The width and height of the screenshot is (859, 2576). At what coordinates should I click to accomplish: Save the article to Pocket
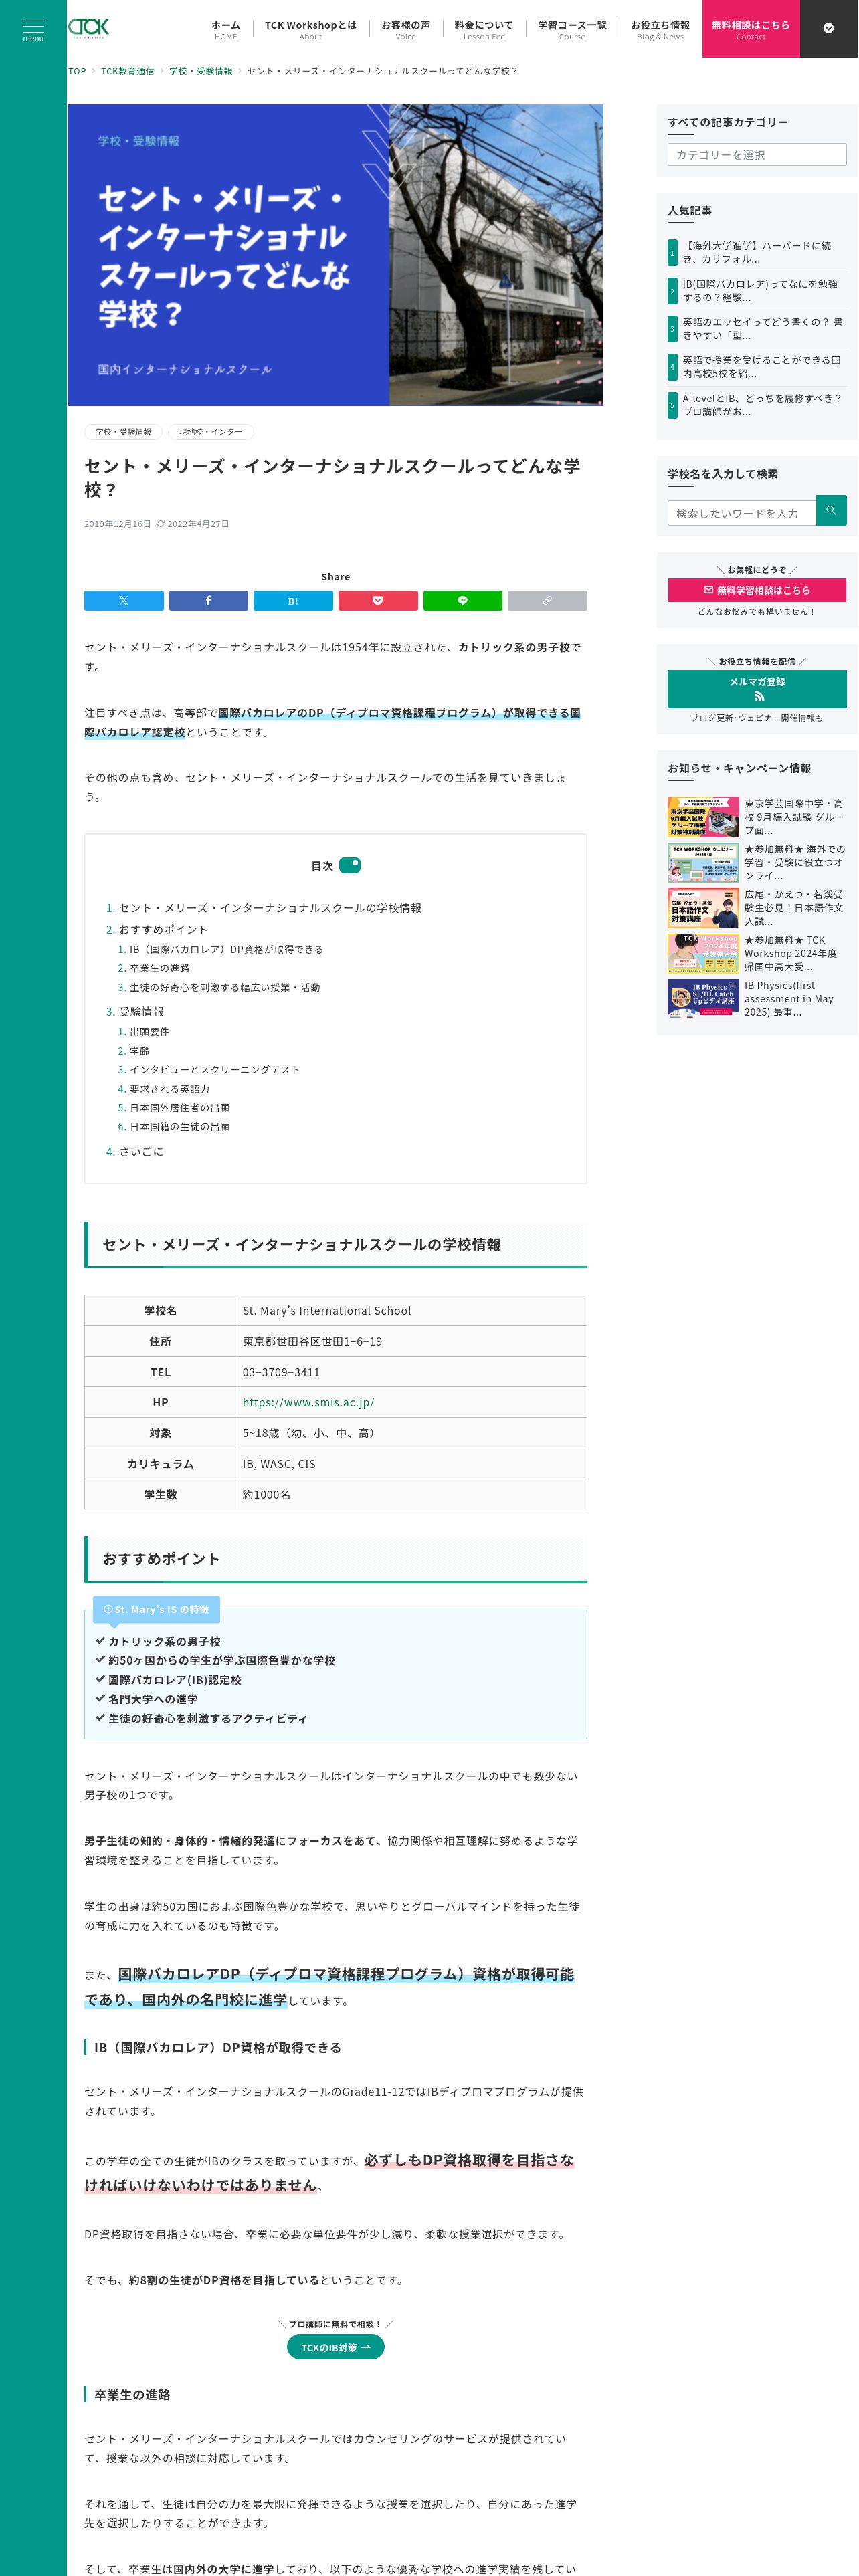coord(378,601)
